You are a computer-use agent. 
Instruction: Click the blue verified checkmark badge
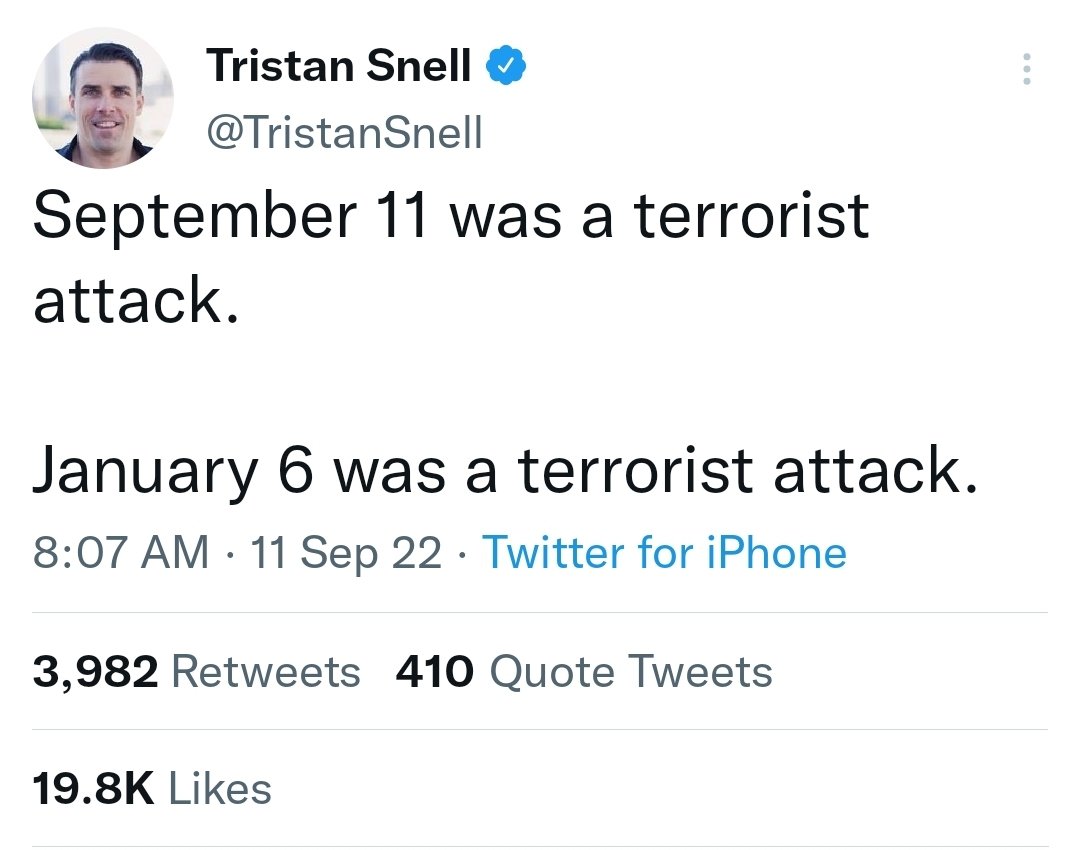click(x=506, y=65)
